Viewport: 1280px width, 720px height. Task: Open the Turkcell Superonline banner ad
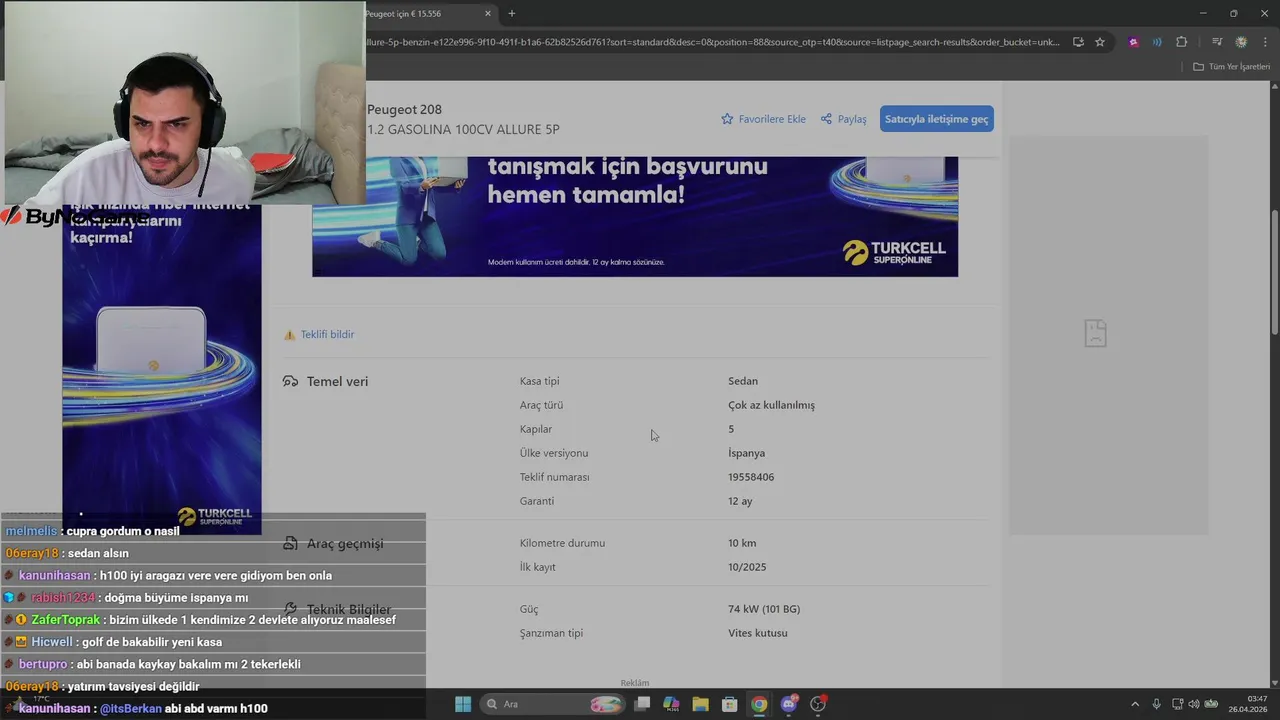coord(635,216)
